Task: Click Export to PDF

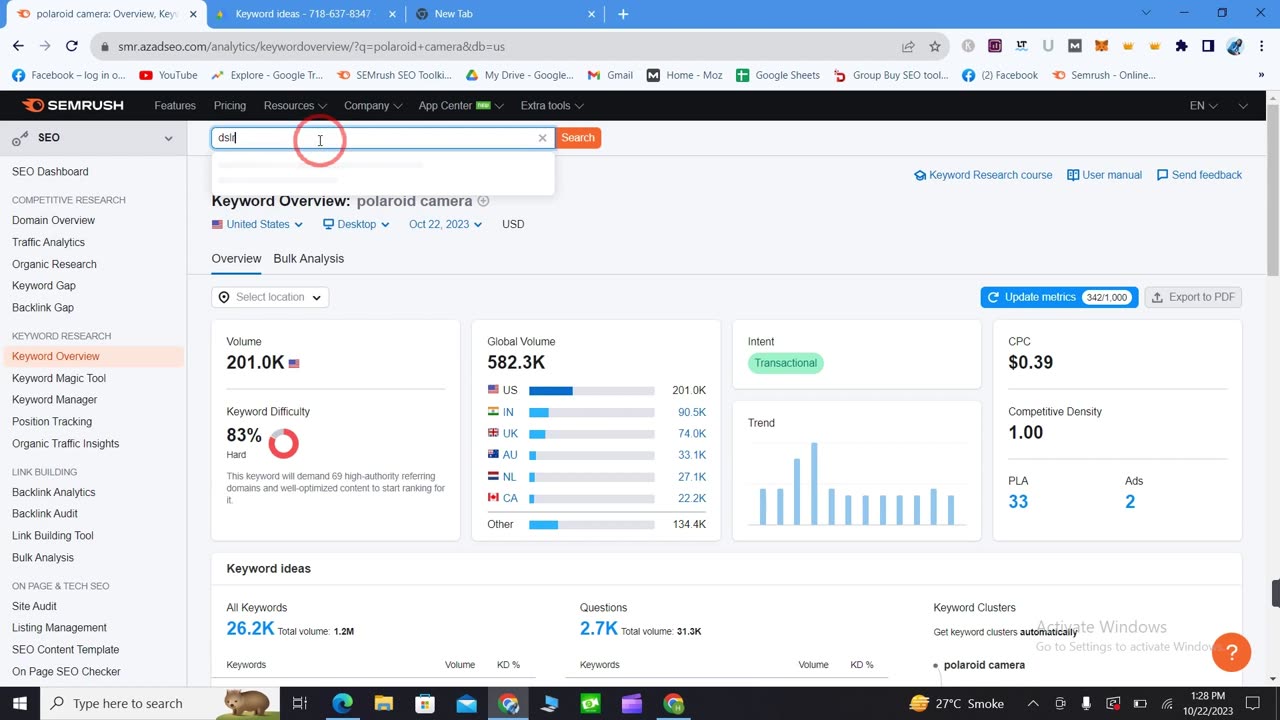Action: (1192, 297)
